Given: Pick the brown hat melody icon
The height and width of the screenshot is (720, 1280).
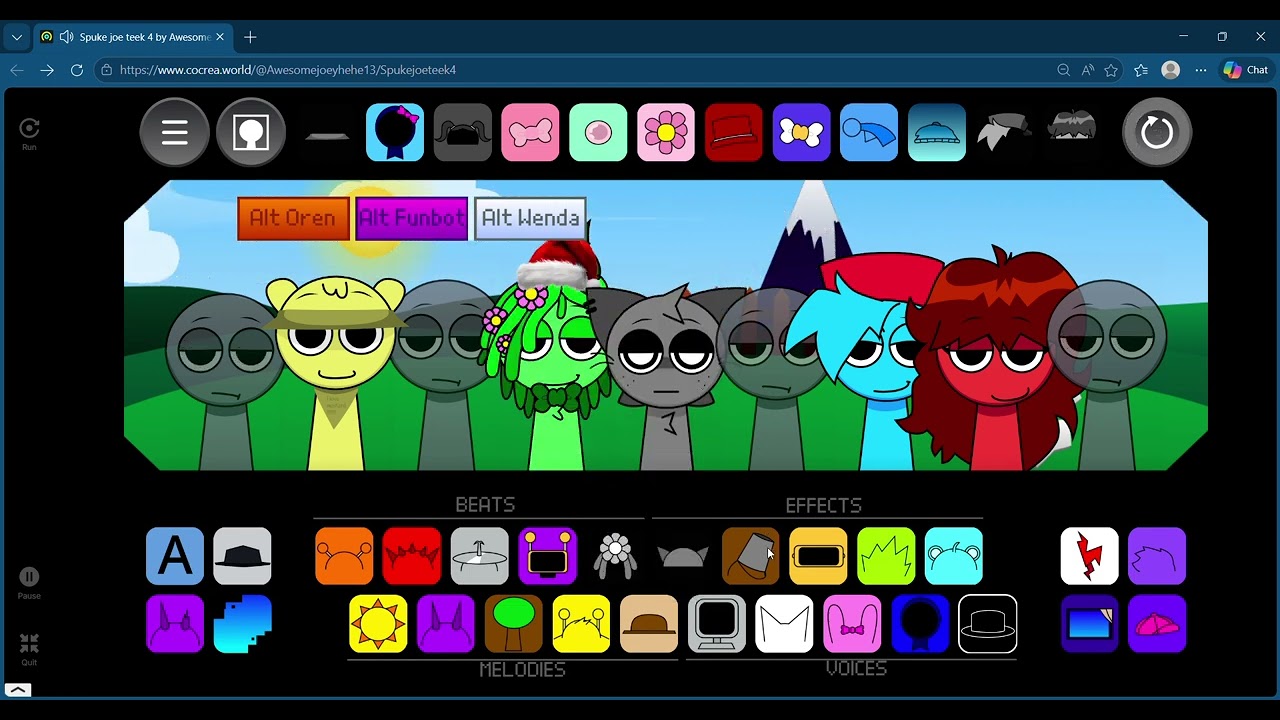Looking at the screenshot, I should pos(649,624).
